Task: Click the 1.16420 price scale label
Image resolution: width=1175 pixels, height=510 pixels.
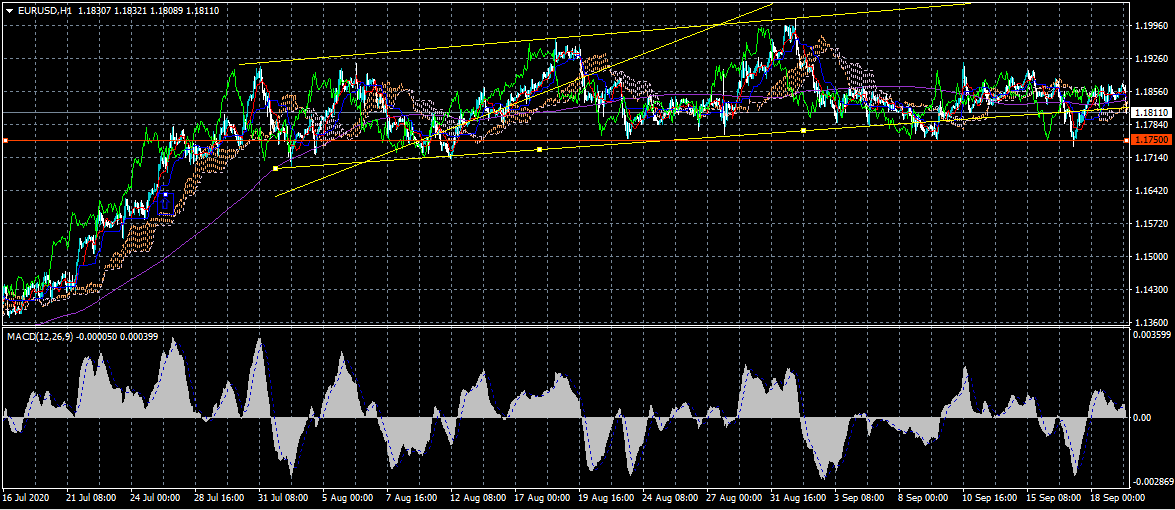Action: [1152, 190]
